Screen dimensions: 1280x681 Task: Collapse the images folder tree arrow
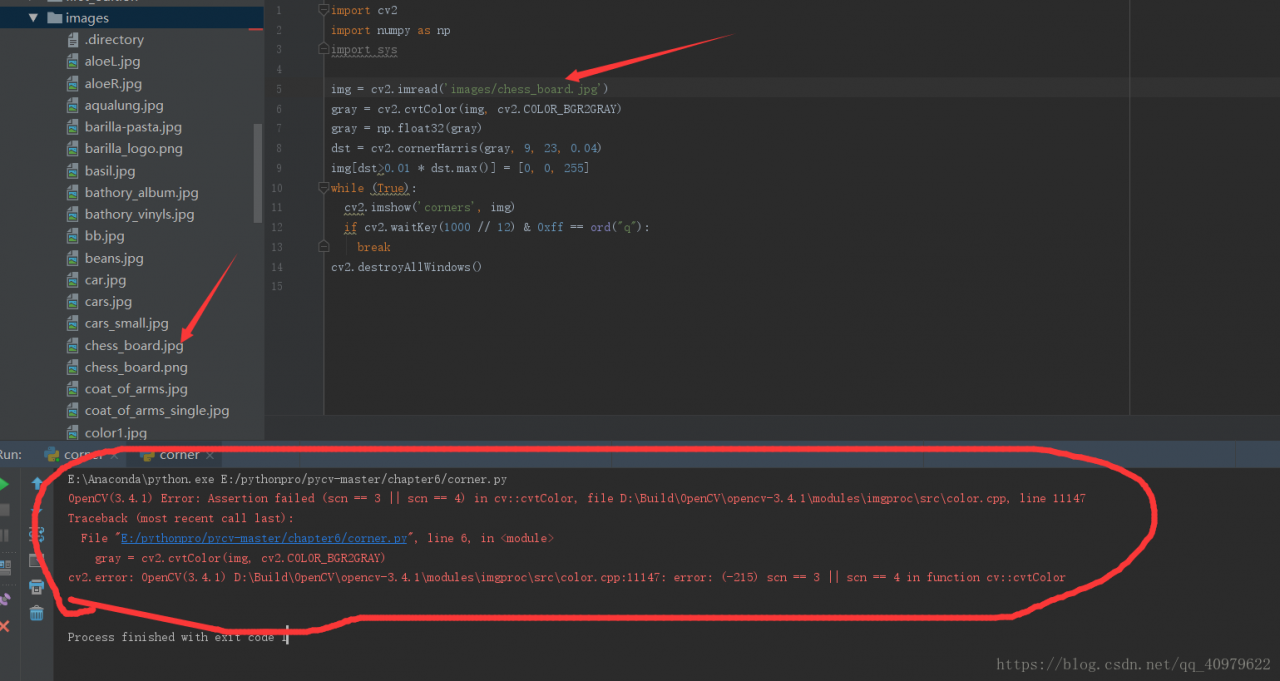click(33, 18)
